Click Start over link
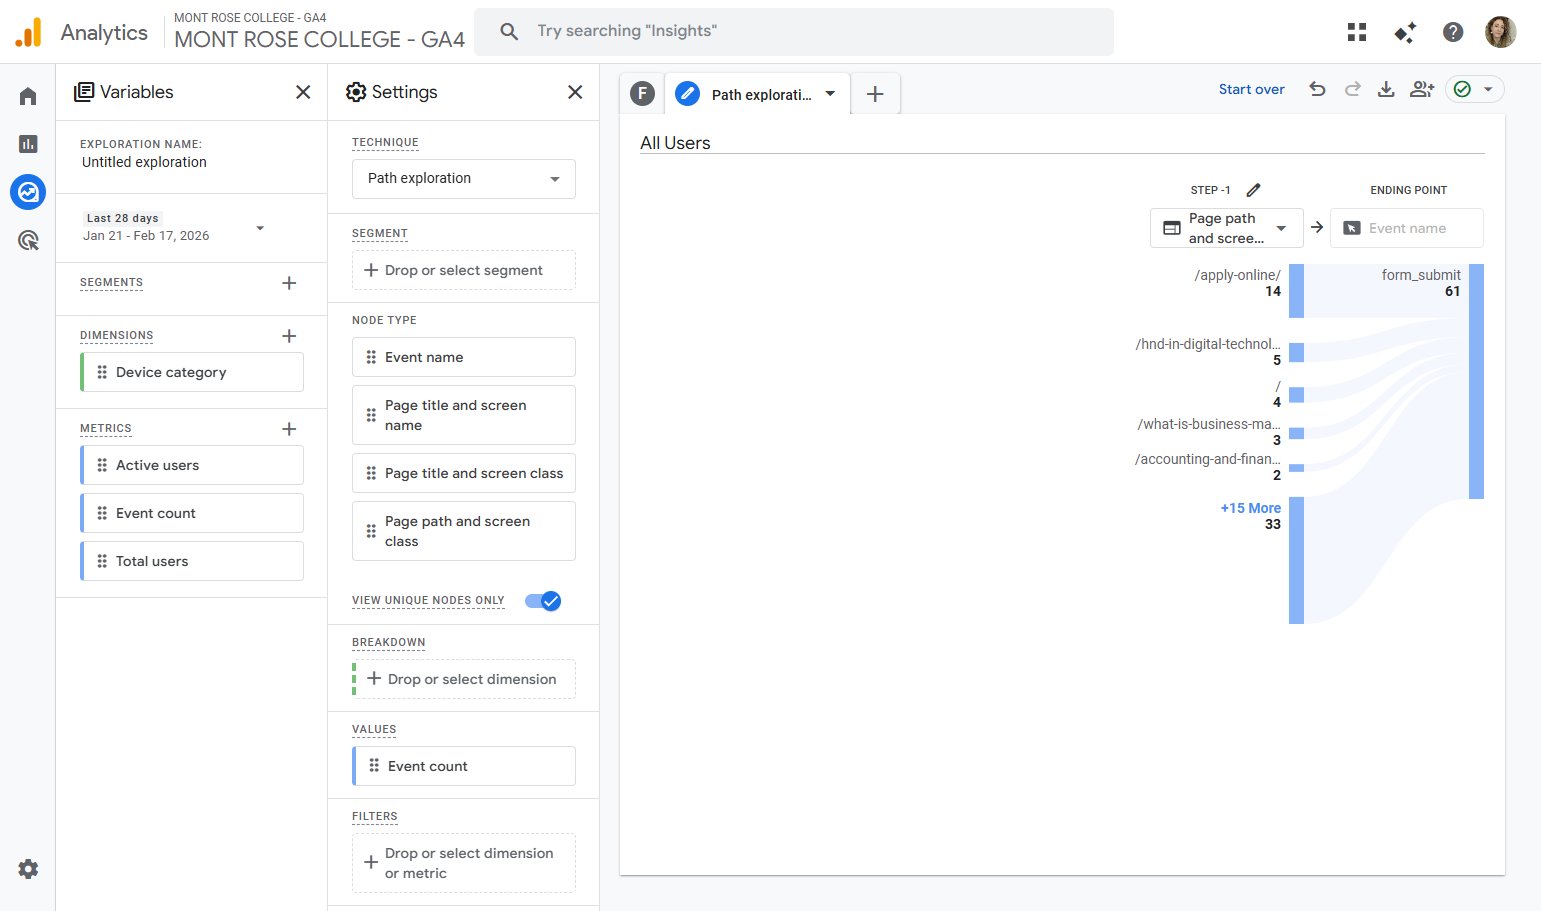1541x911 pixels. 1251,89
